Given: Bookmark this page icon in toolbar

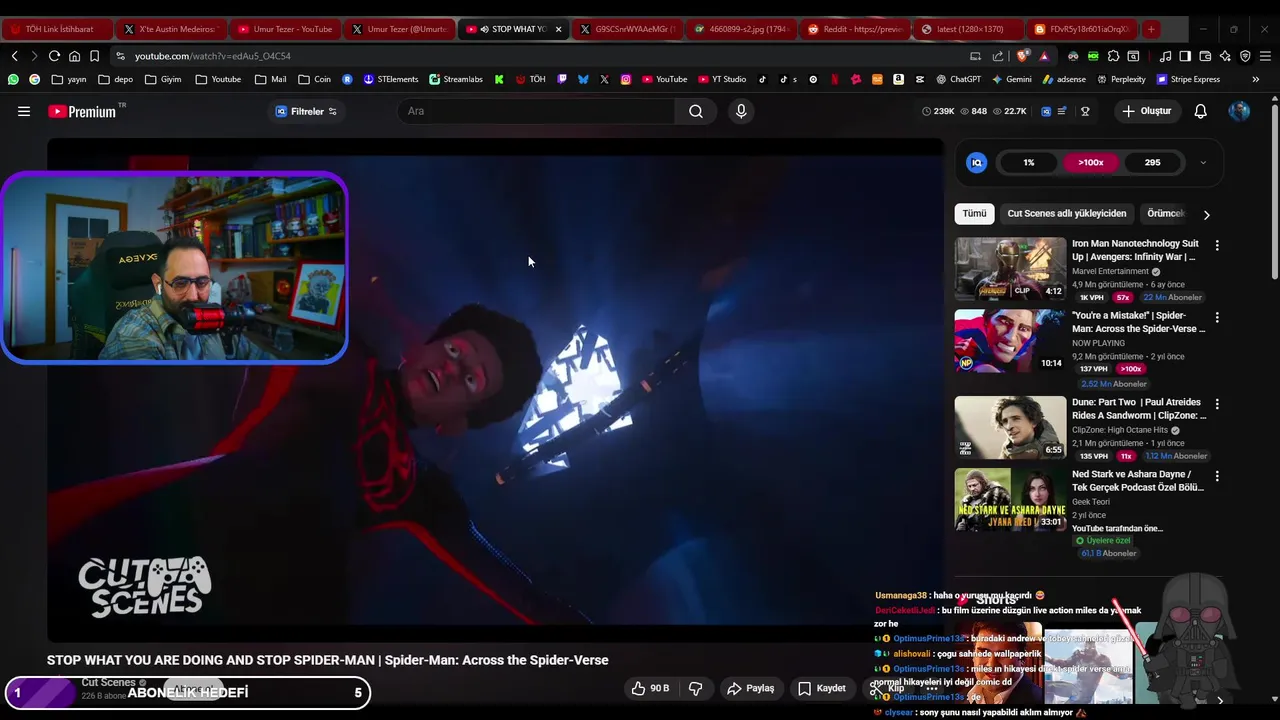Looking at the screenshot, I should point(94,56).
